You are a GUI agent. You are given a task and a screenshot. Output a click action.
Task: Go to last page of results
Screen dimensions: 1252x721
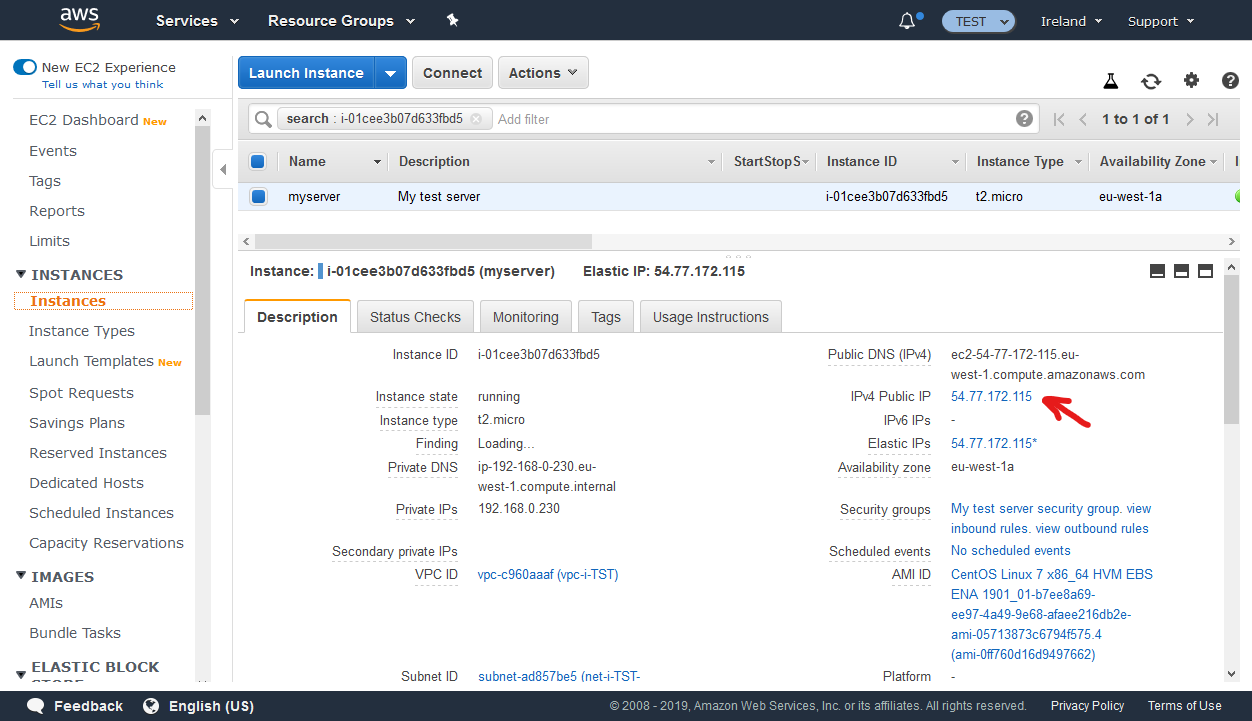1213,119
